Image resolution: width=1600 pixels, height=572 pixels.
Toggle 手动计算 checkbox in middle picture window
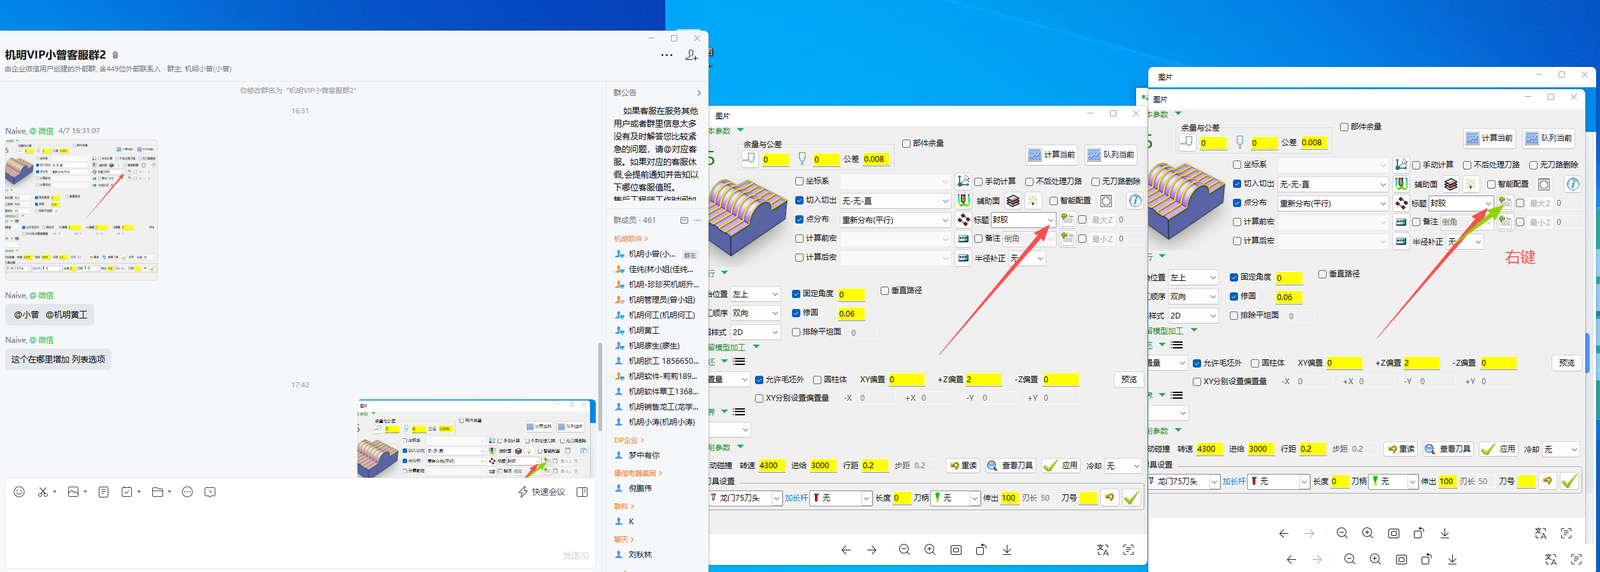[978, 182]
